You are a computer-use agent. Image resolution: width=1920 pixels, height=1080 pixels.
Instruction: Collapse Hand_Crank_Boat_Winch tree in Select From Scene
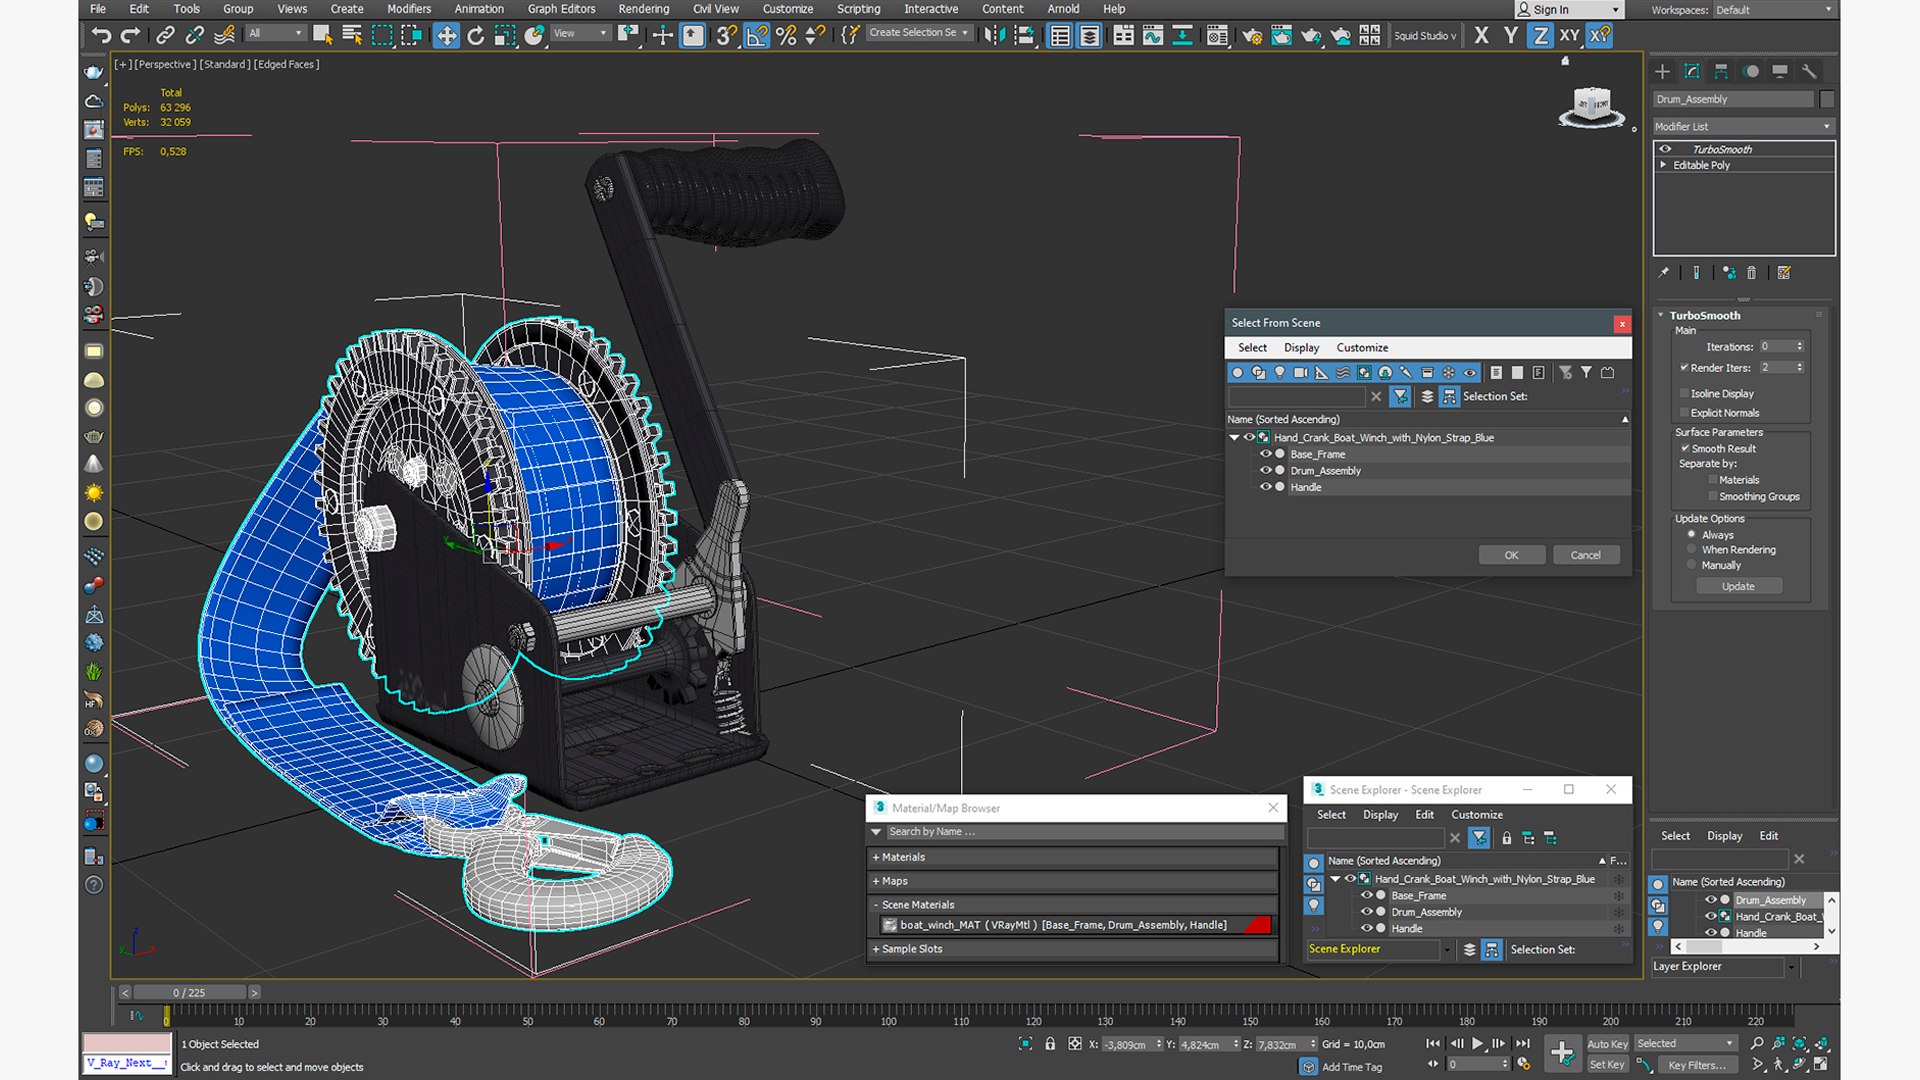click(x=1234, y=437)
